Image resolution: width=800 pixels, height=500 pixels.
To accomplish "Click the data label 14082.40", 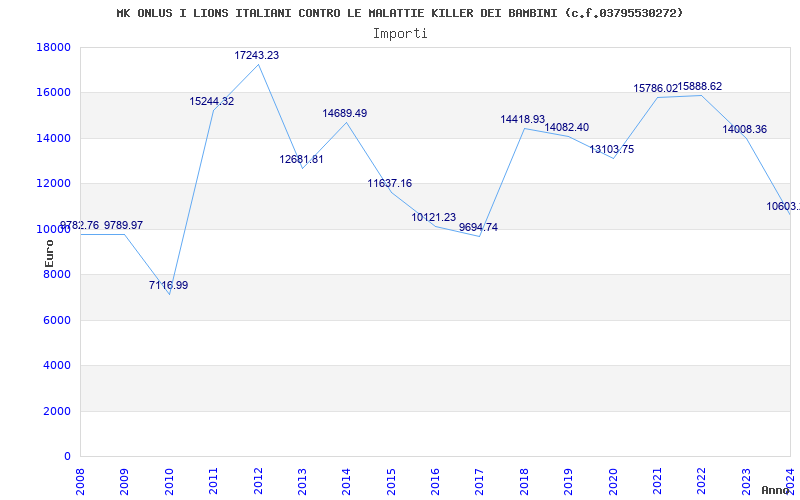I will pos(567,128).
